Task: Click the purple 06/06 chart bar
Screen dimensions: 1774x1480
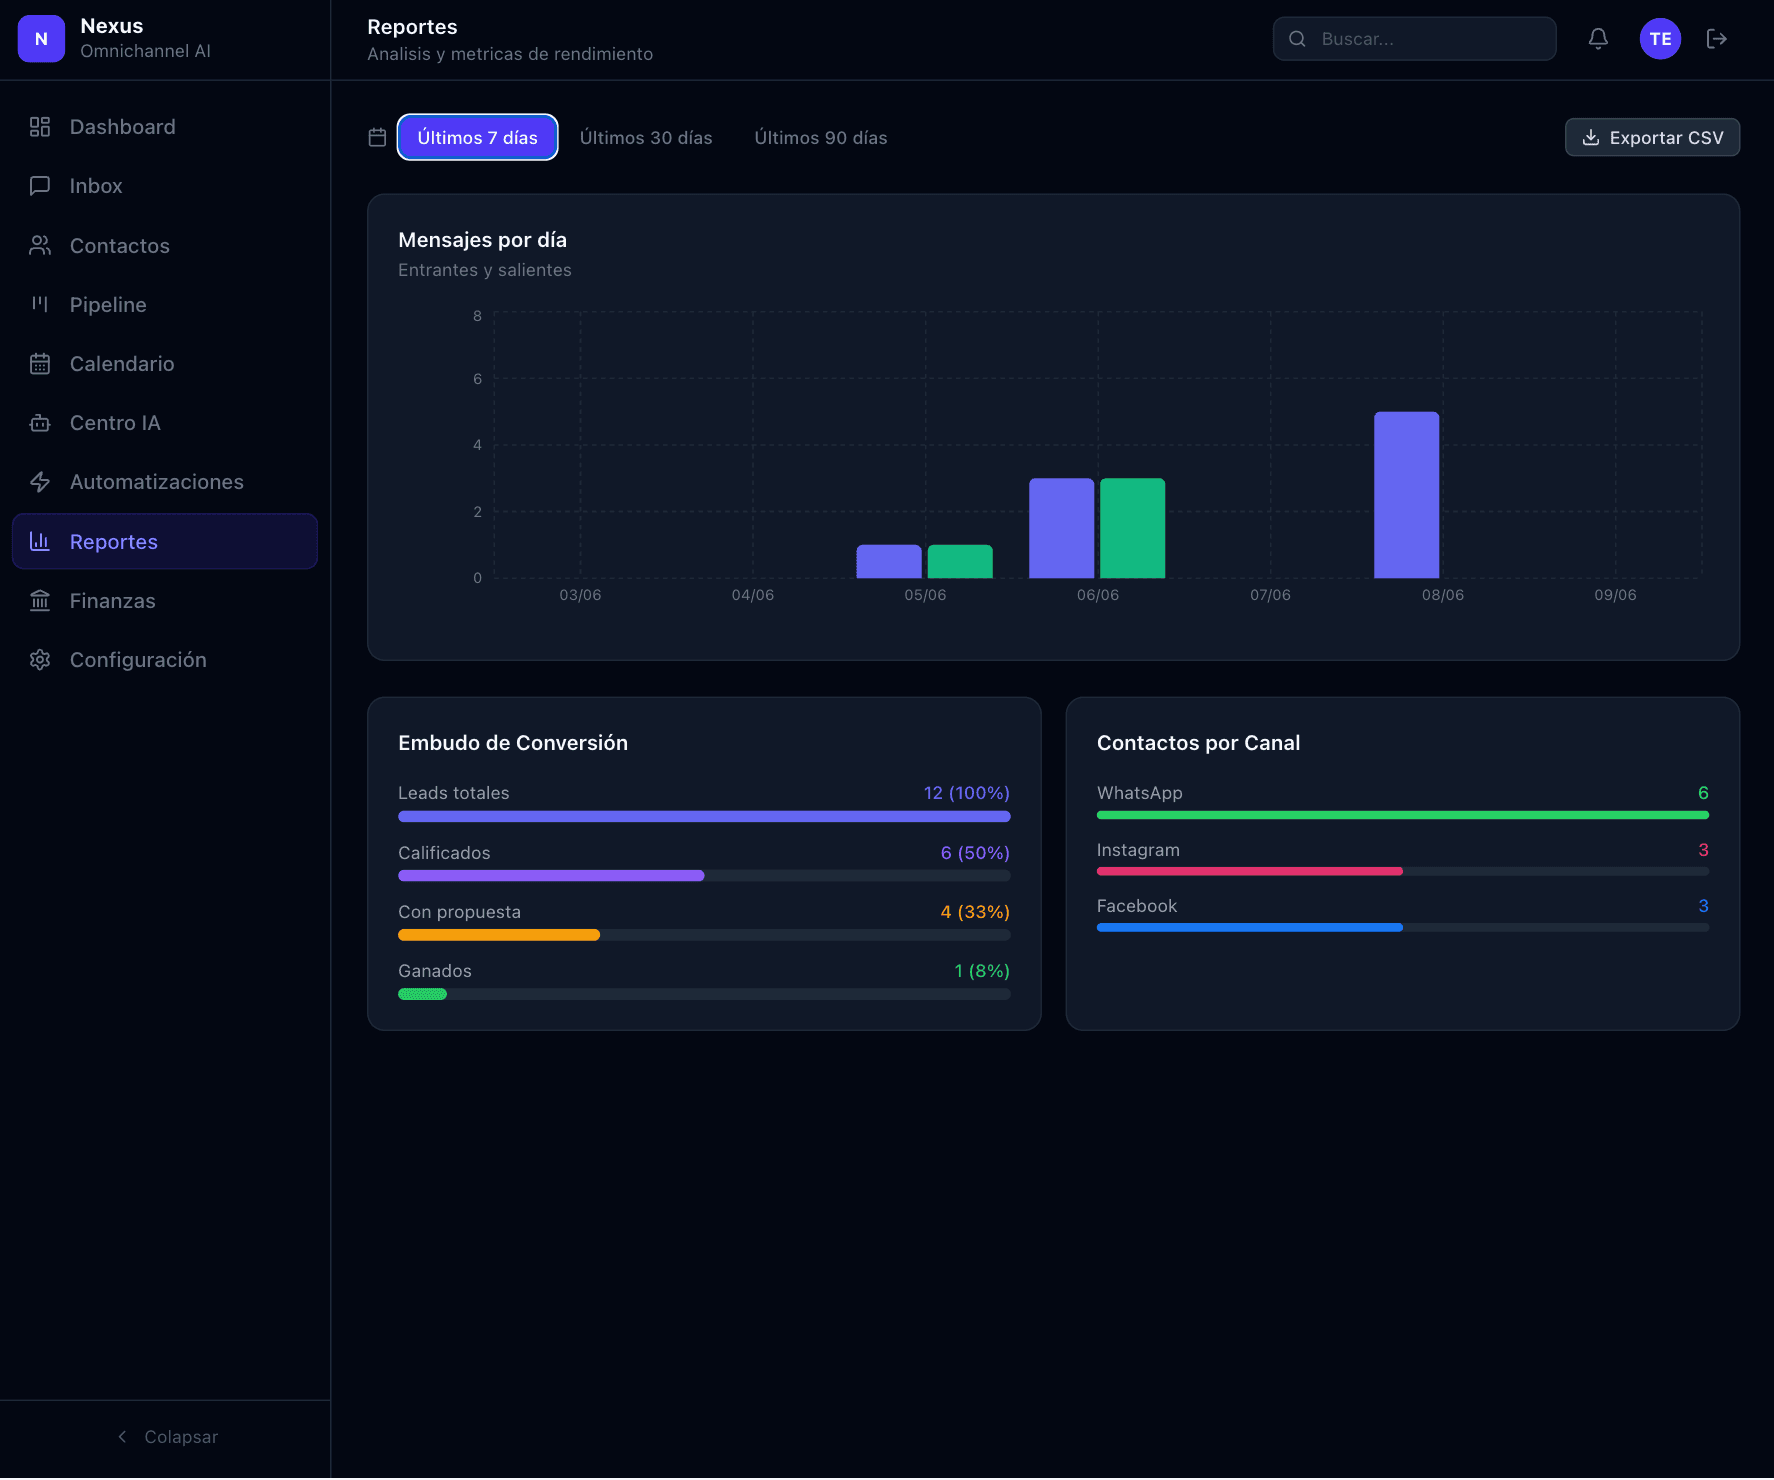Action: pos(1061,528)
